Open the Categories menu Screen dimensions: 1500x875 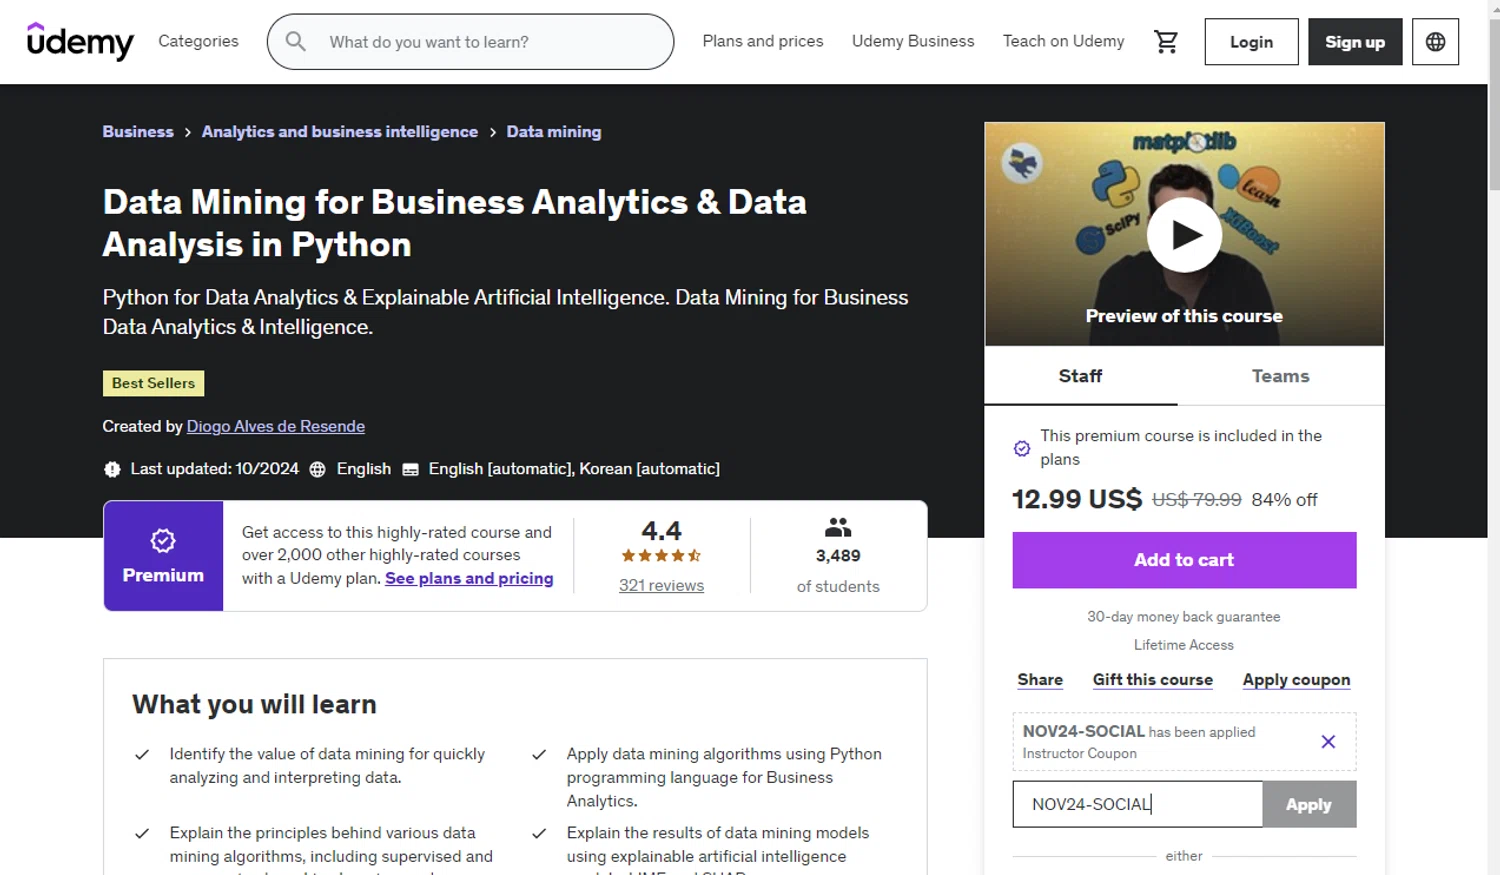(198, 41)
